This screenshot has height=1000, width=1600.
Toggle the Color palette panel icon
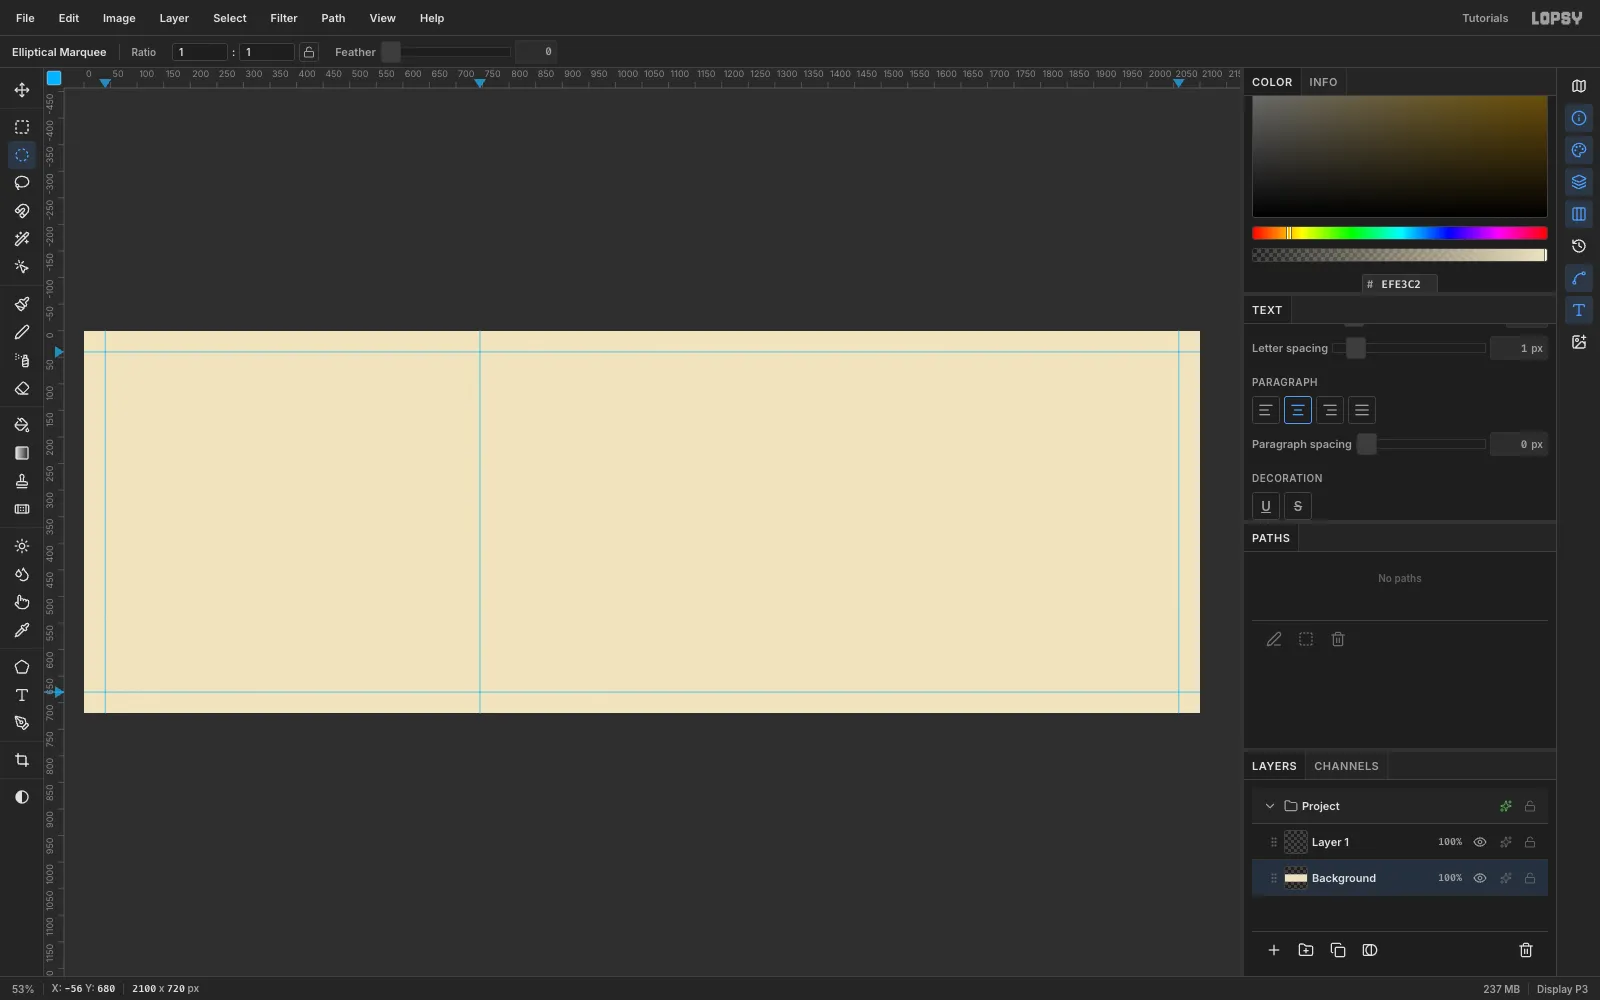(x=1578, y=150)
